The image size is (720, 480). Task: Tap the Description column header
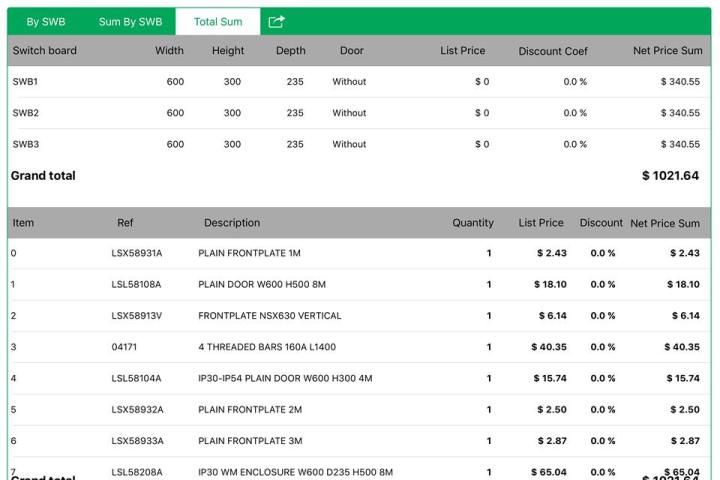pos(232,223)
